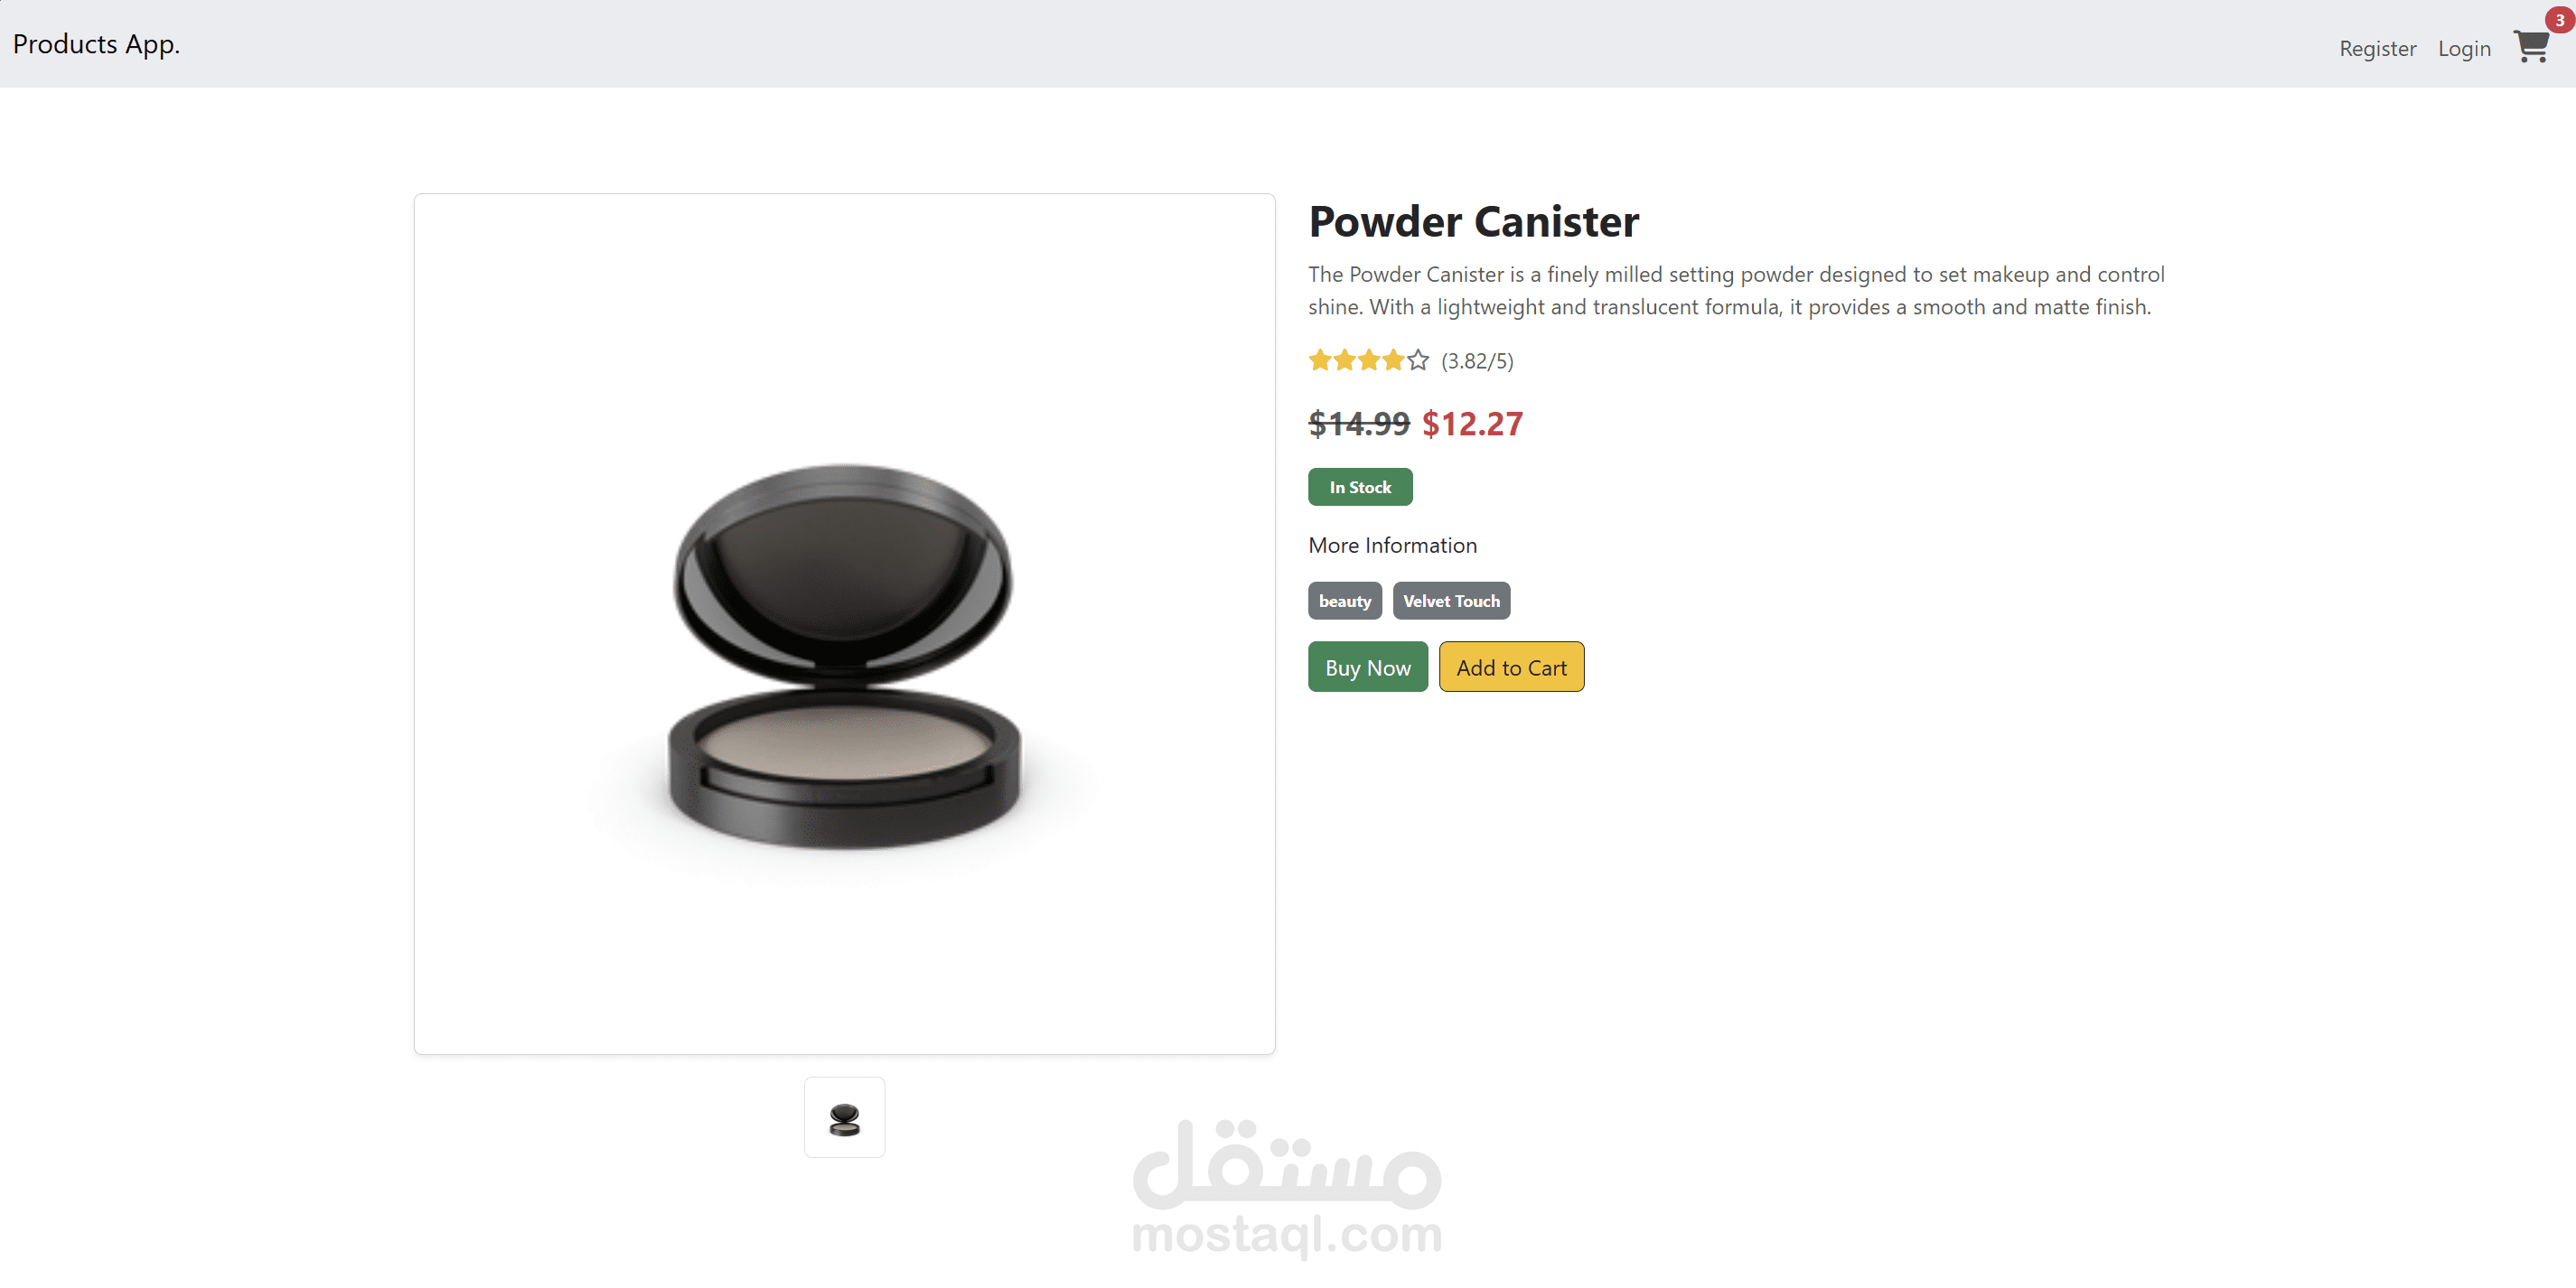2576x1288 pixels.
Task: Click the discounted price $12.27
Action: coord(1472,424)
